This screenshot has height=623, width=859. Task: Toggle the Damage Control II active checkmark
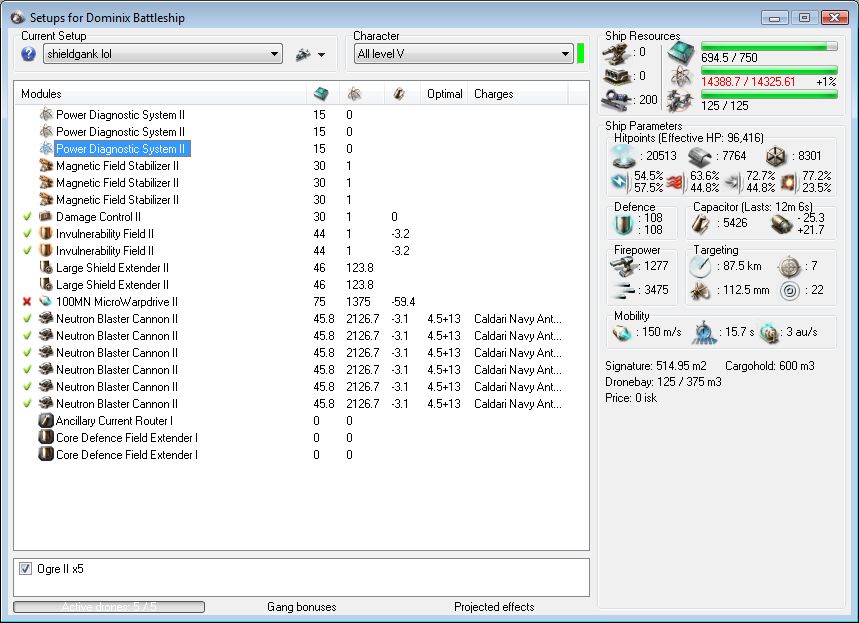point(27,216)
